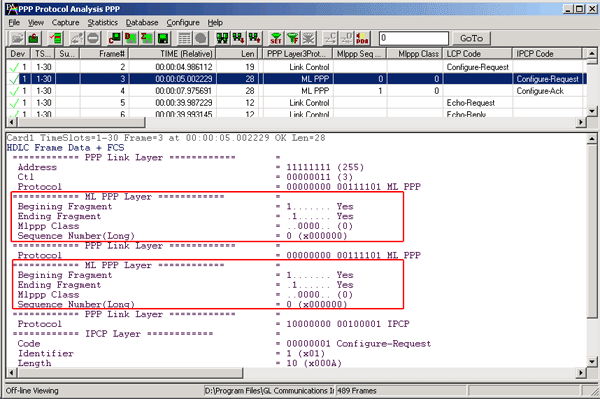Click the find previous binoculars icon
This screenshot has width=600, height=399.
(254, 38)
